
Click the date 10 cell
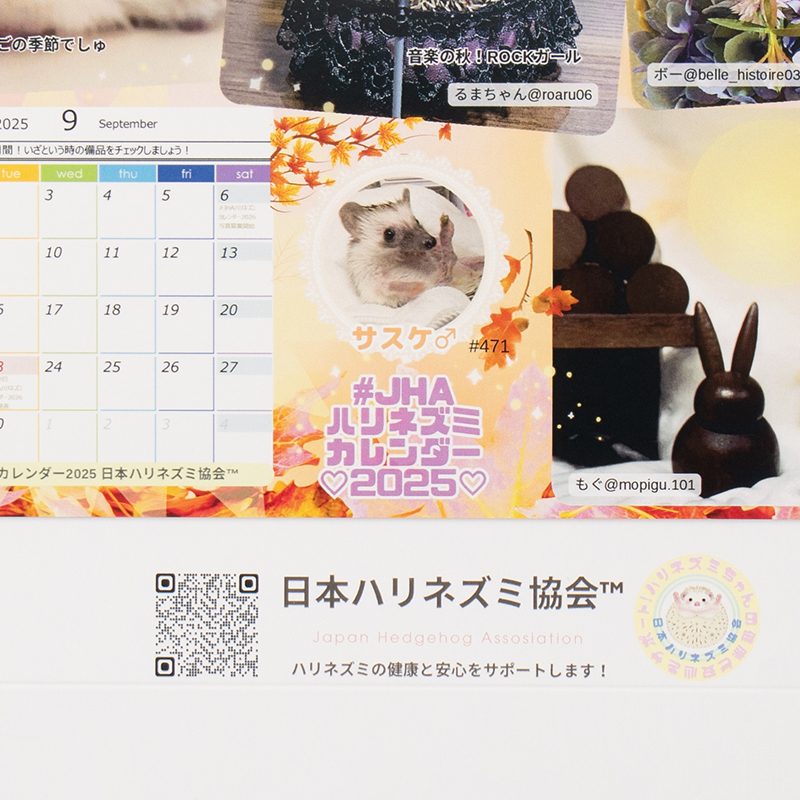pos(68,268)
